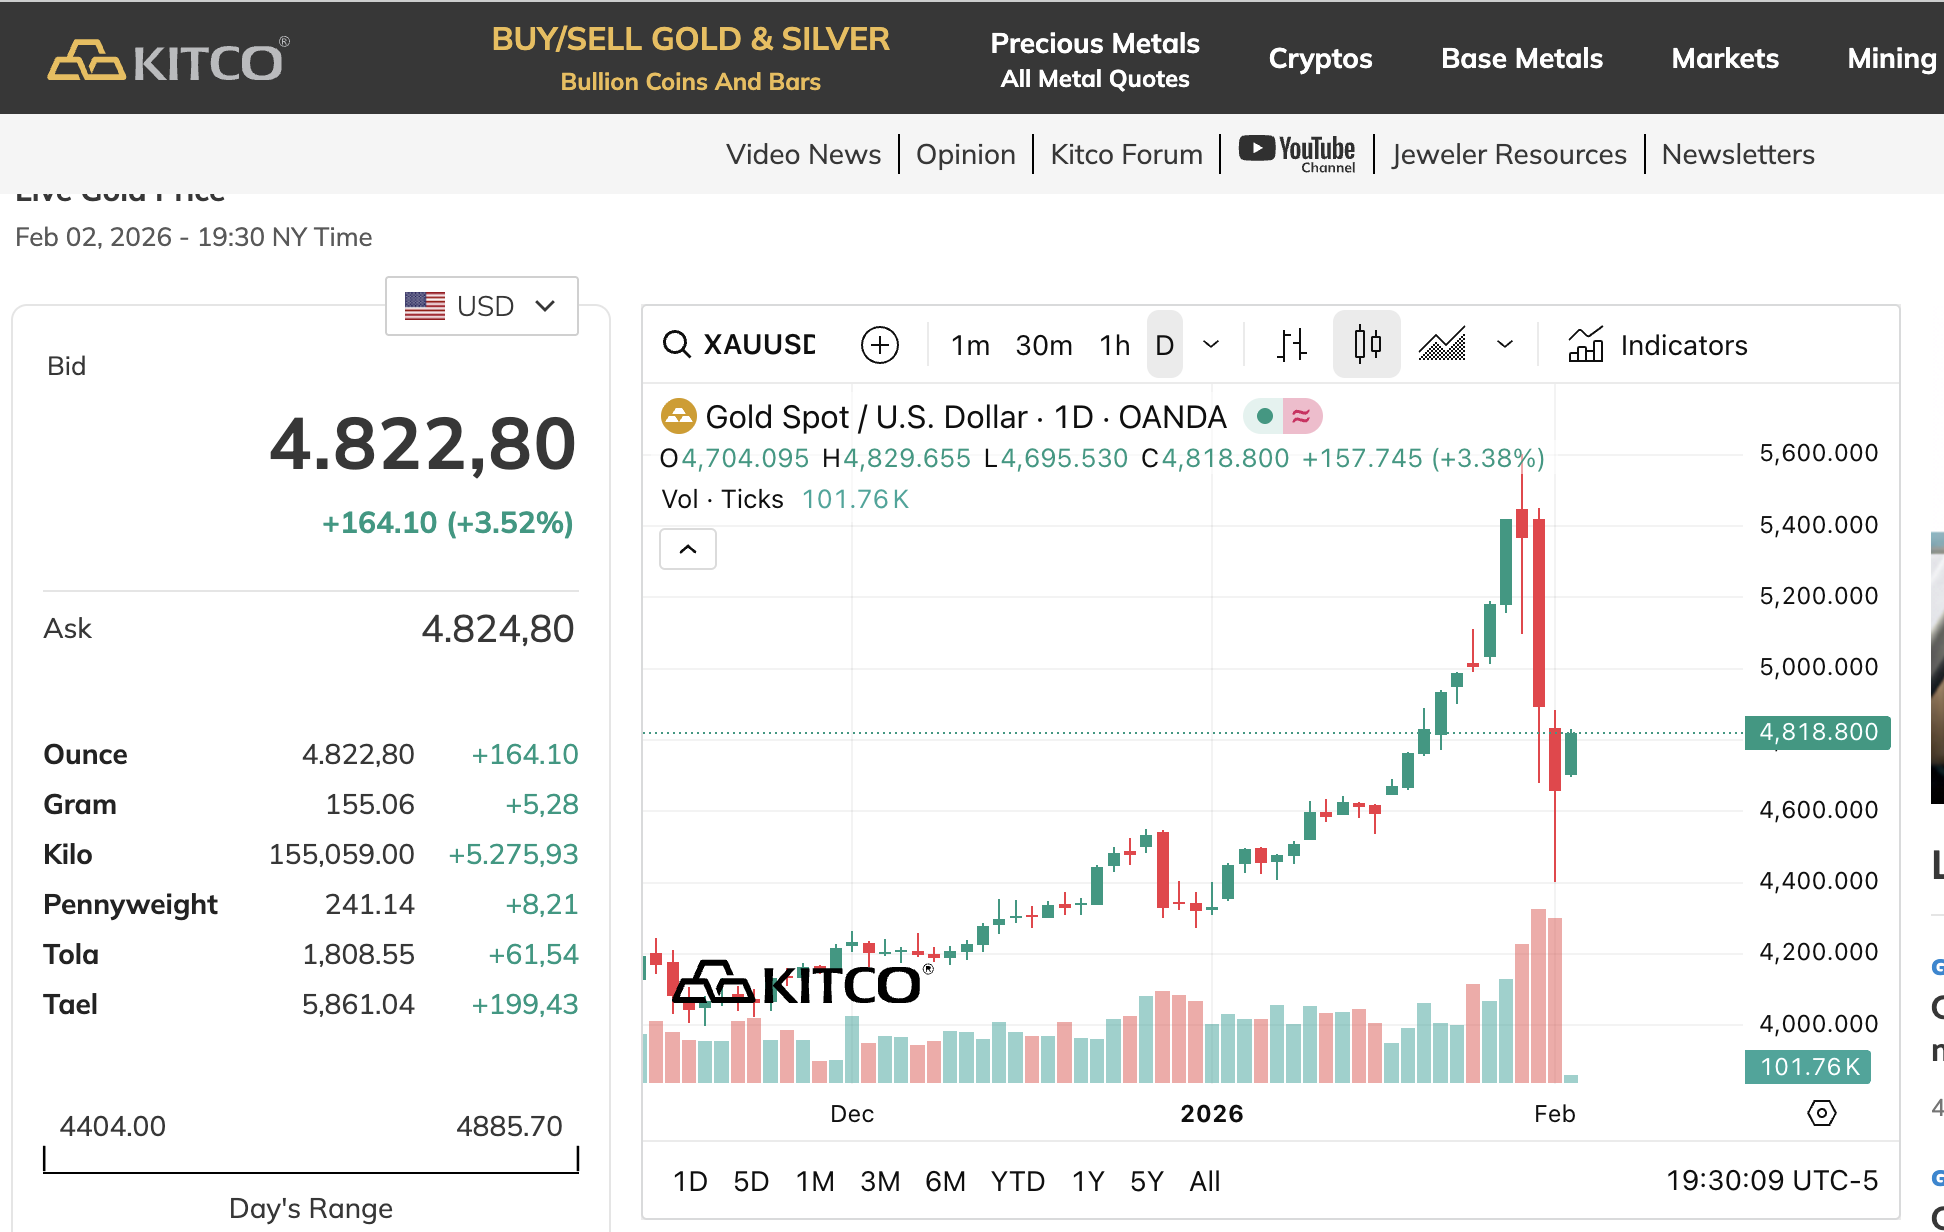Screen dimensions: 1944x1232
Task: Select the Candles chart style
Action: 1367,345
